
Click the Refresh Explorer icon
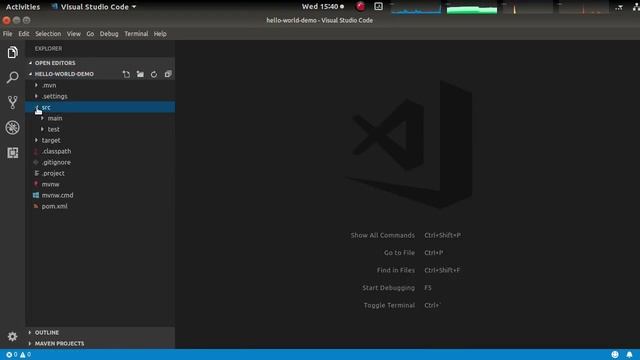tap(154, 74)
